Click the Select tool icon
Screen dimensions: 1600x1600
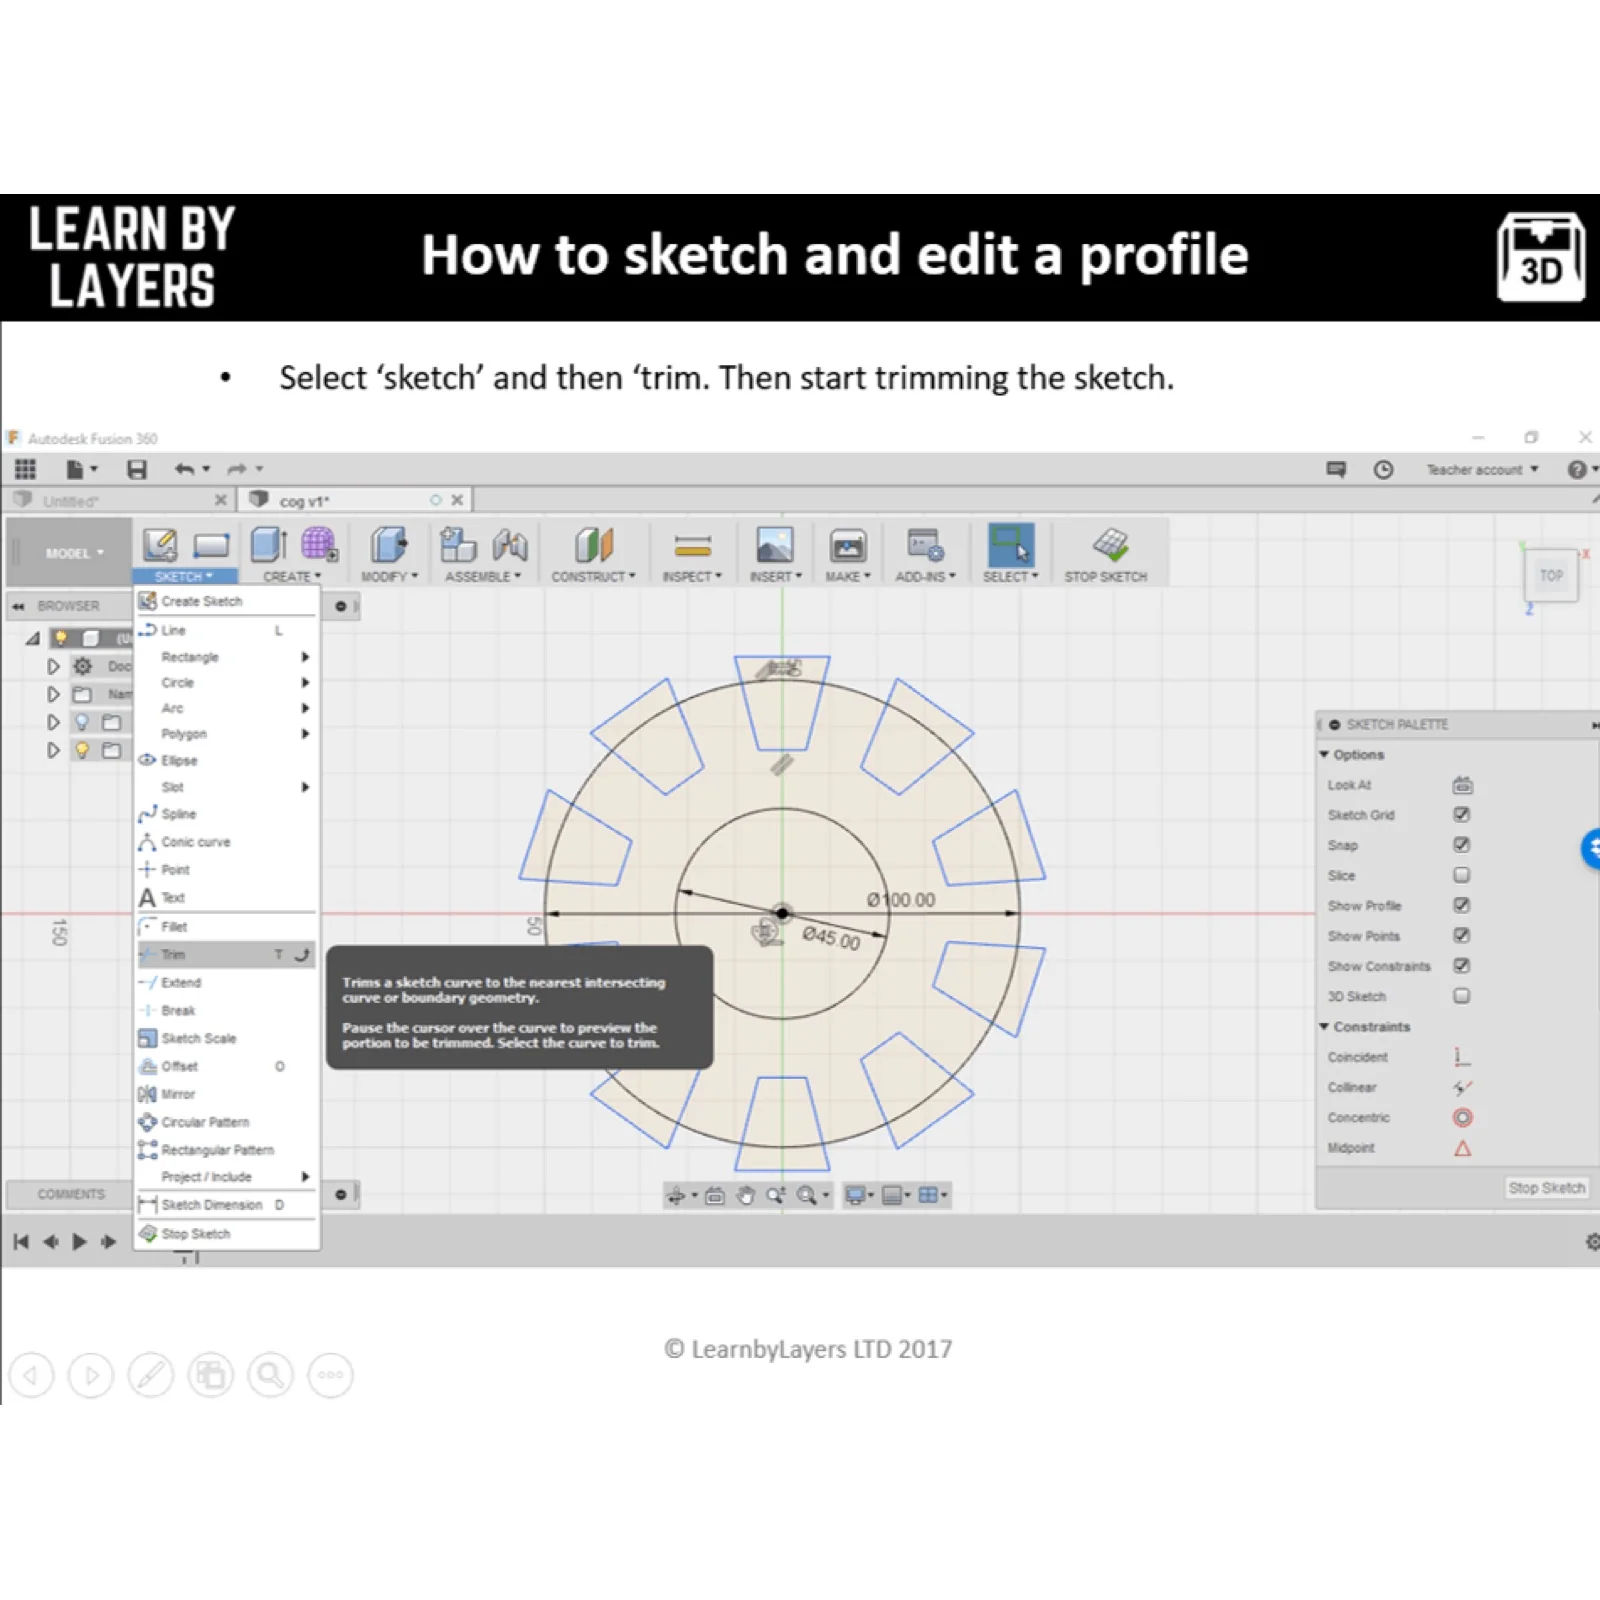pyautogui.click(x=1010, y=545)
